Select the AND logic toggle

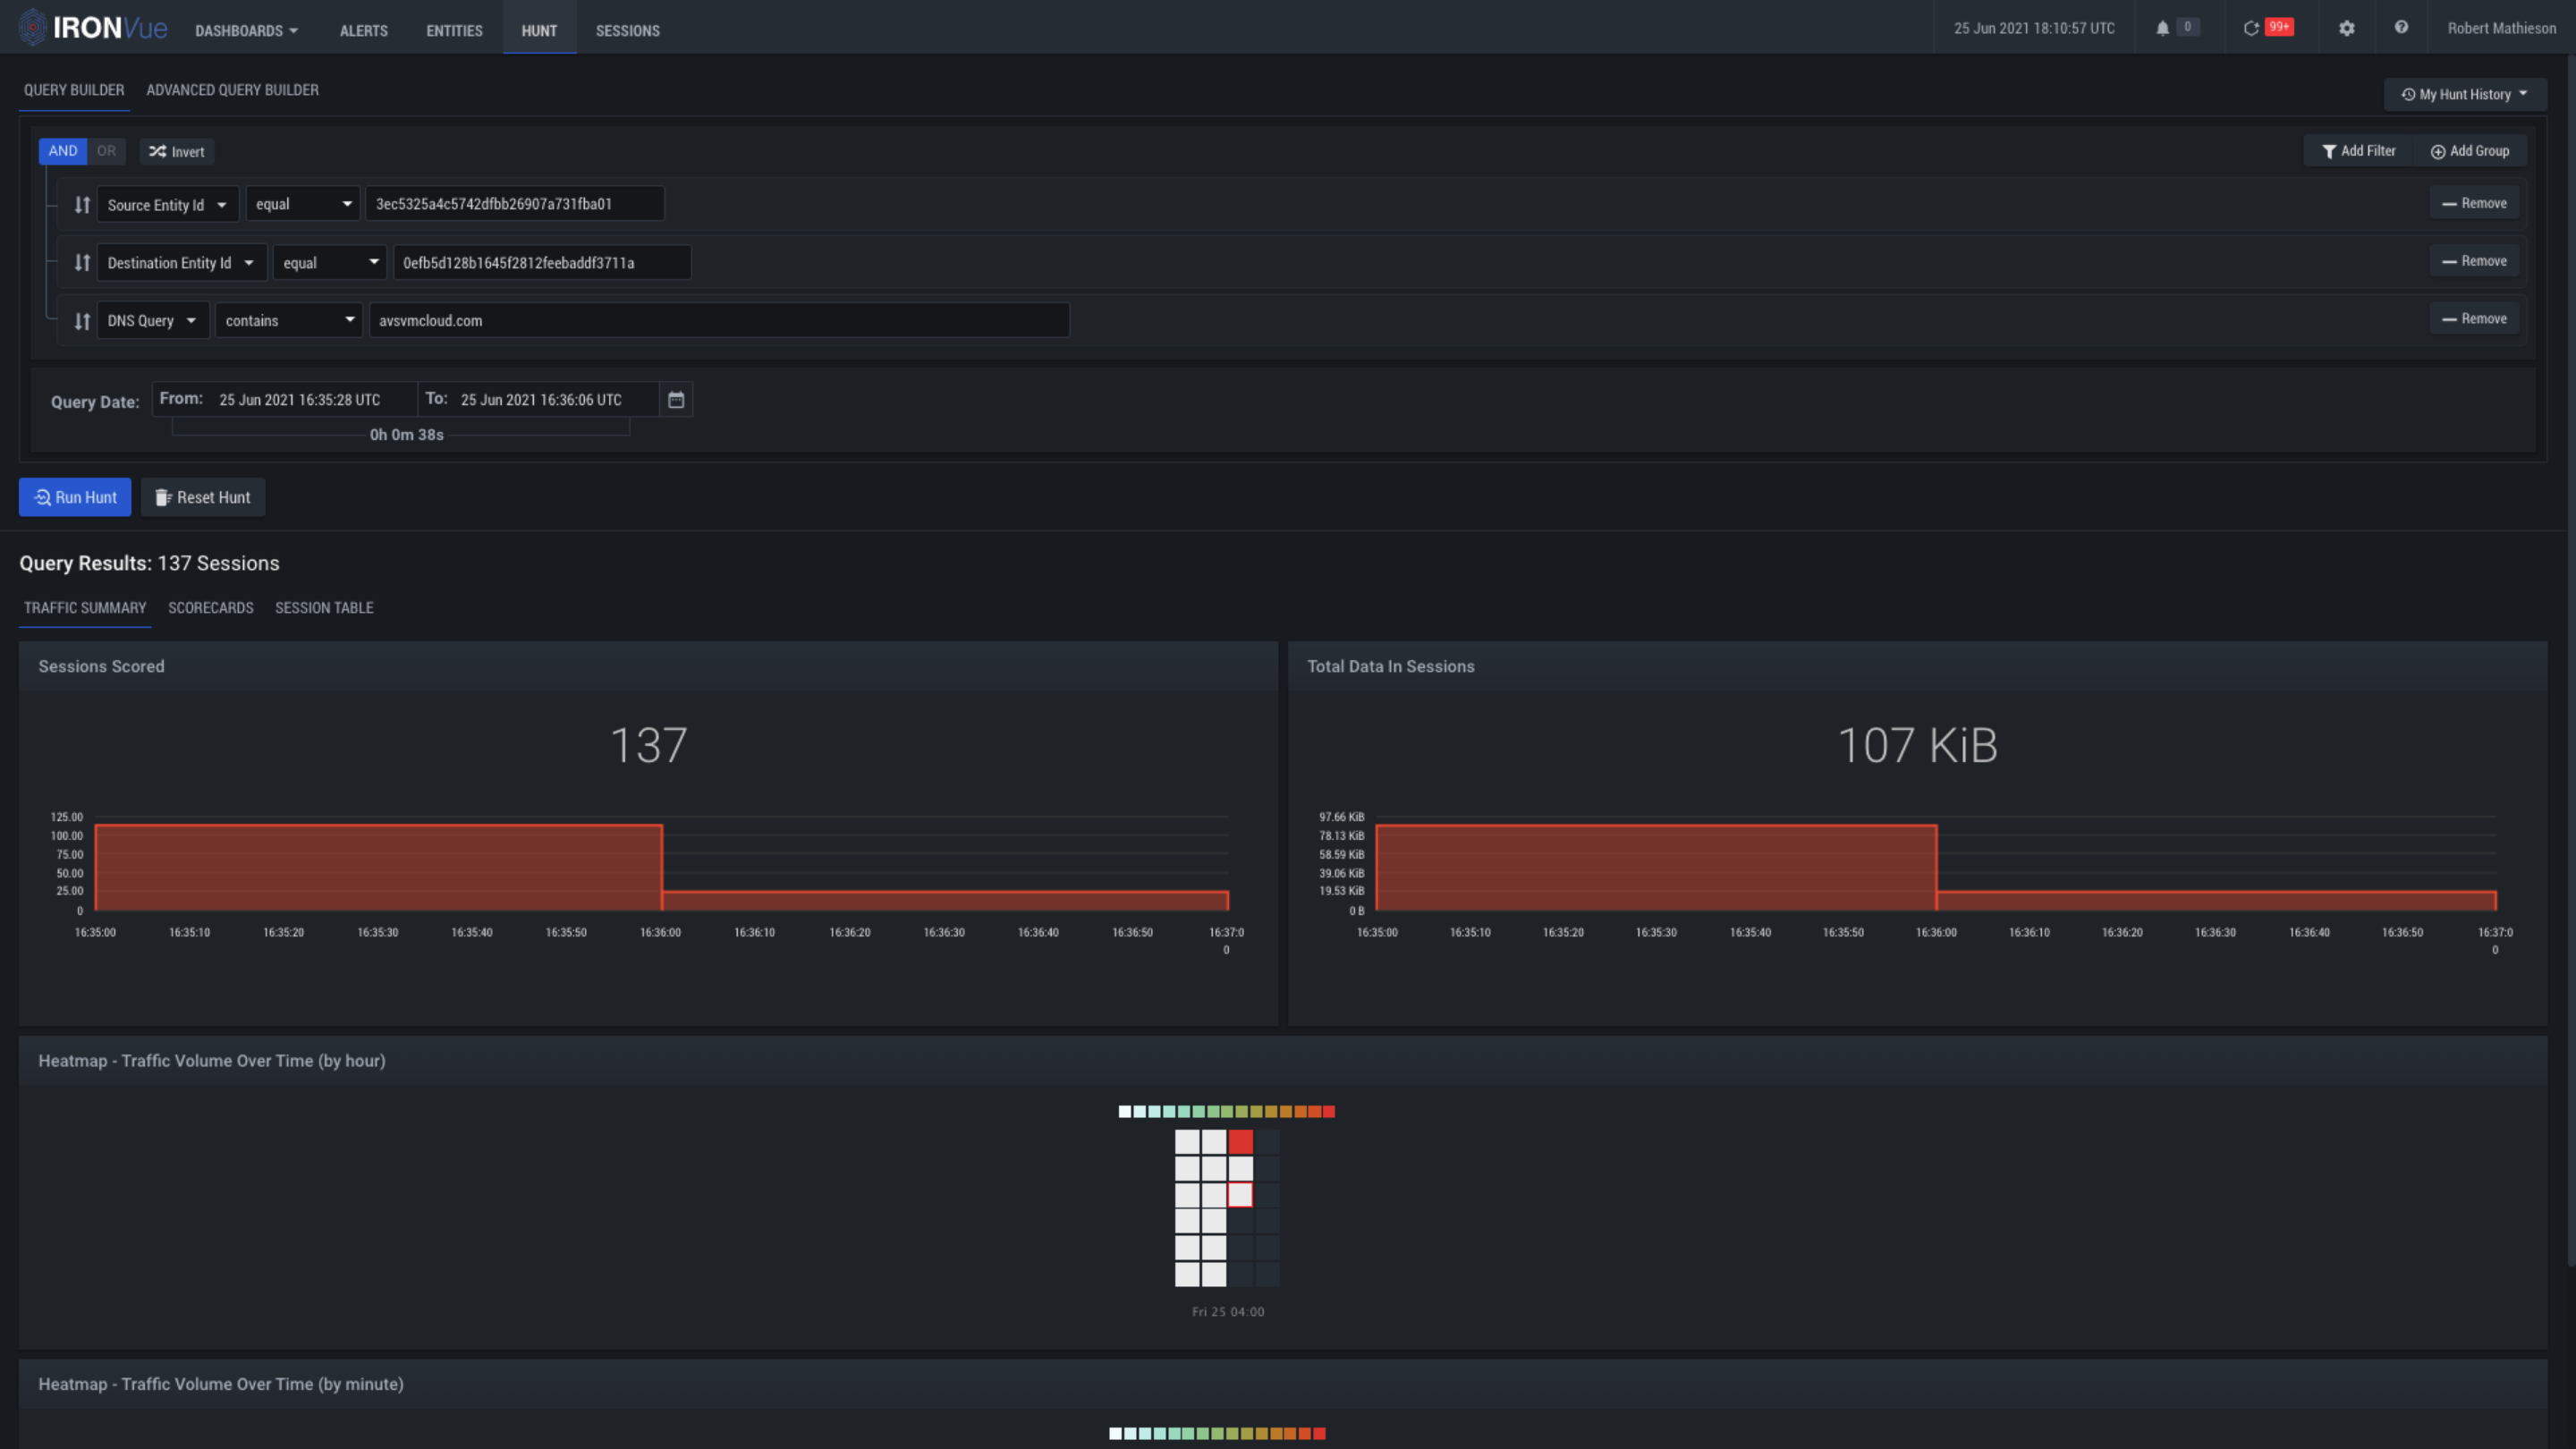[x=62, y=151]
